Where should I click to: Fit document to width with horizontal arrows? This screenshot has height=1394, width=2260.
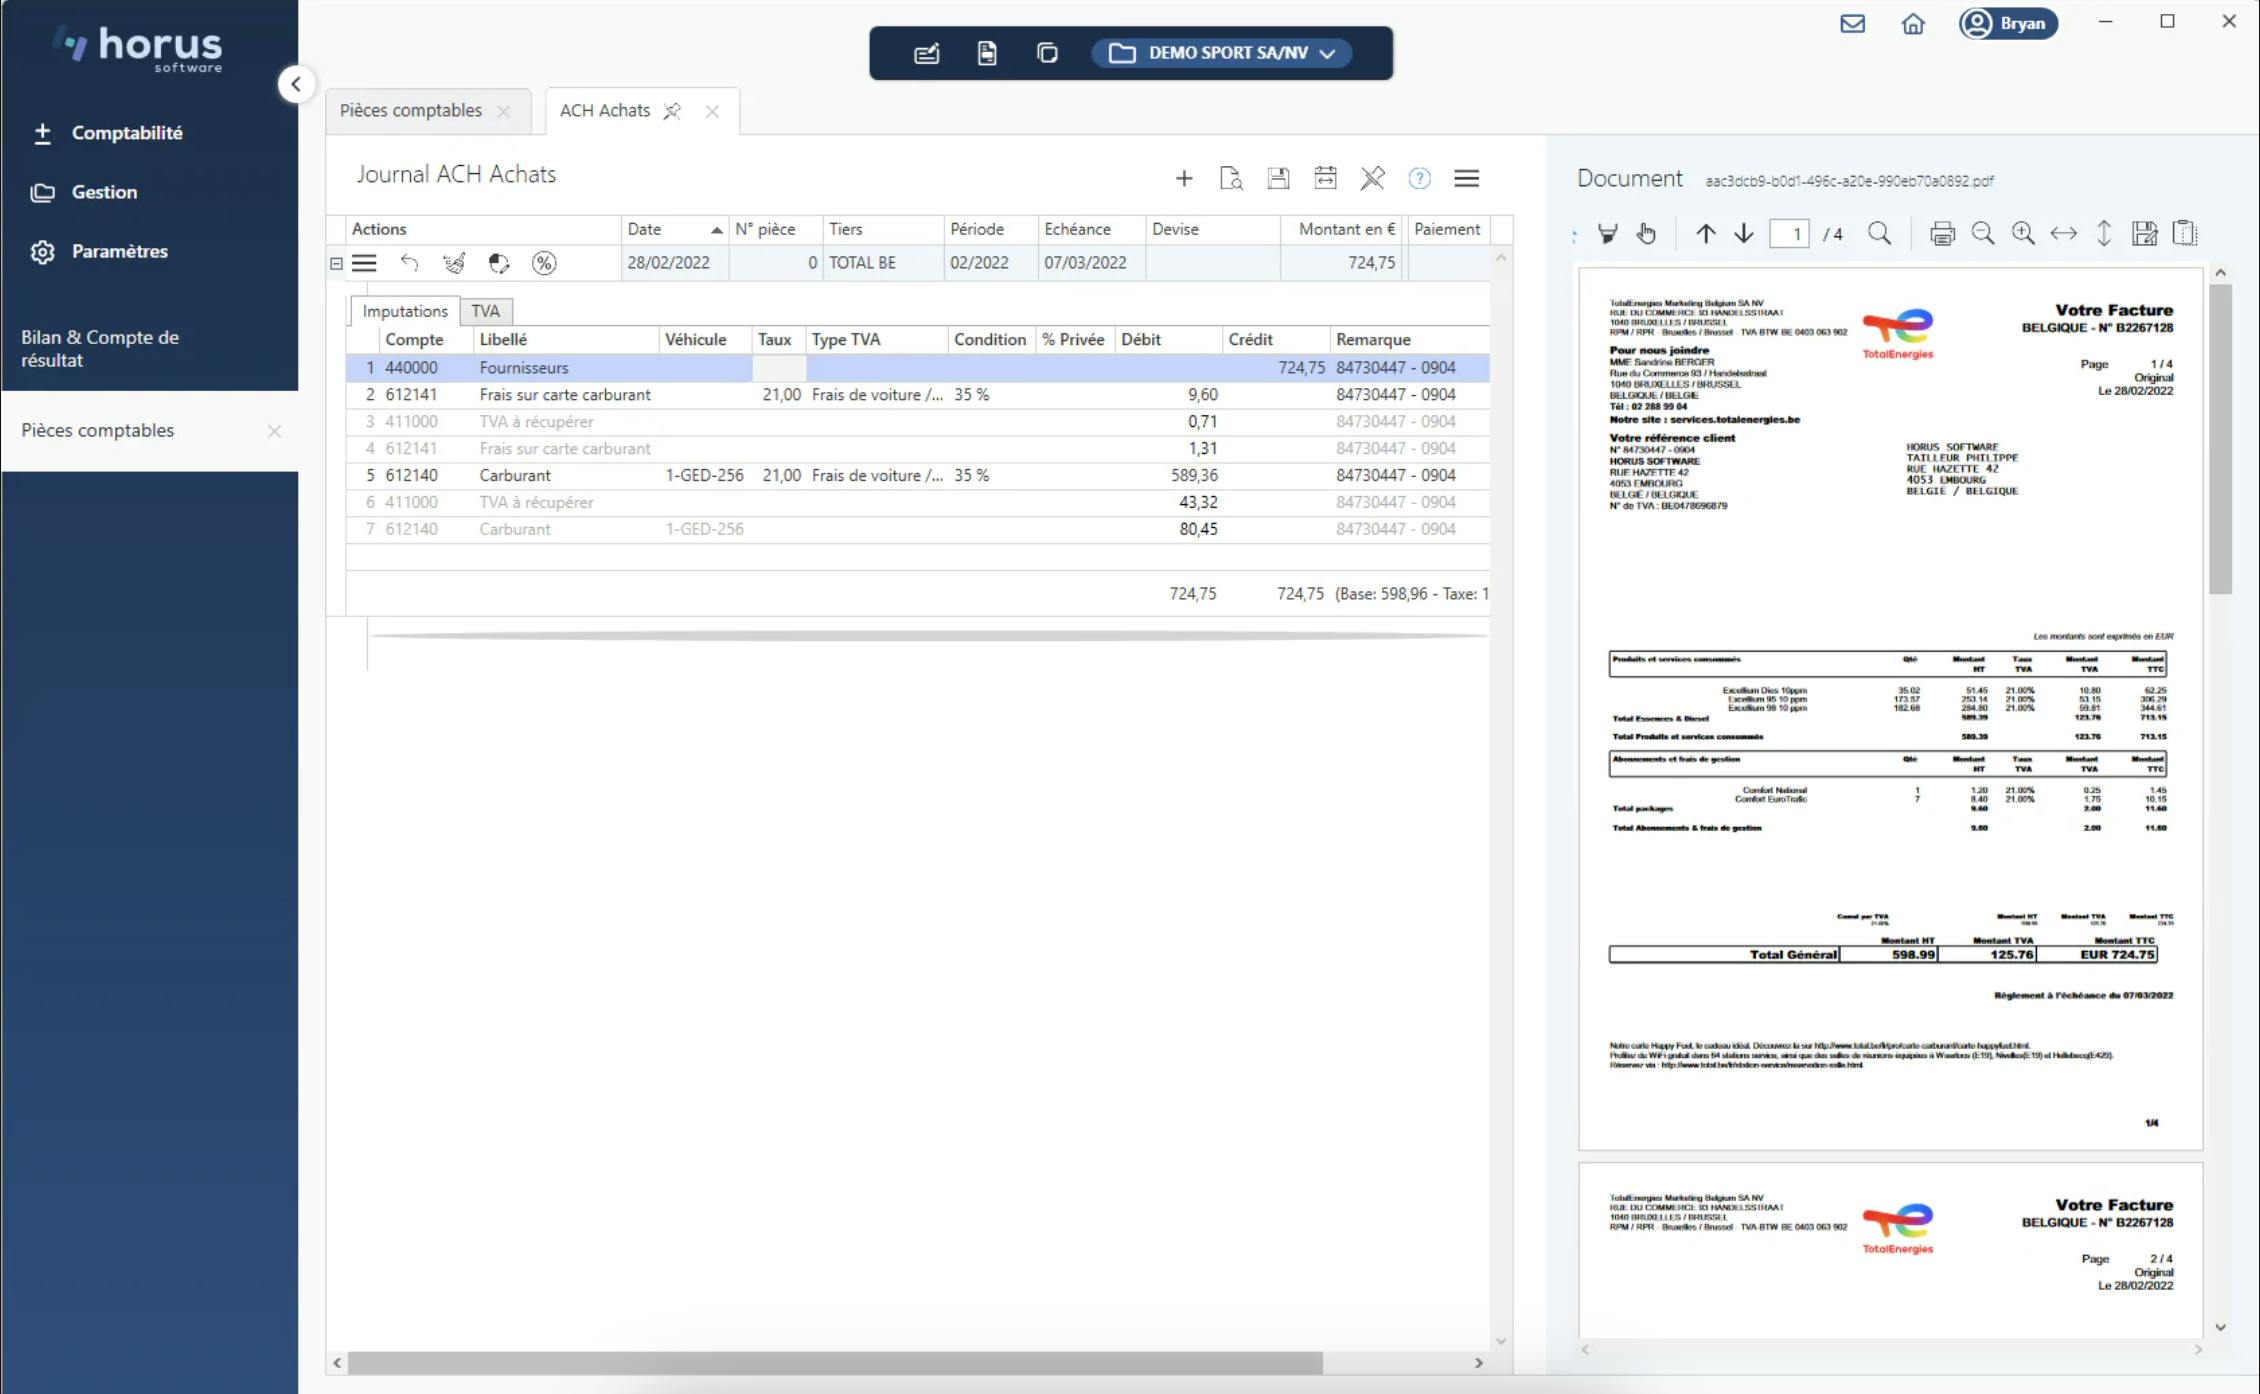point(2063,234)
